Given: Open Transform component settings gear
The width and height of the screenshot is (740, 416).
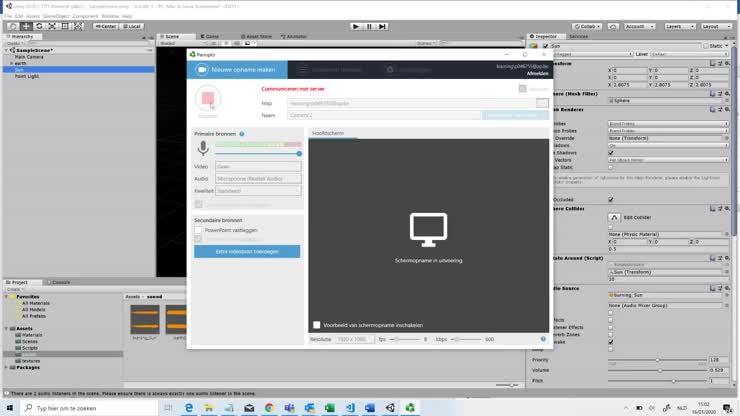Looking at the screenshot, I should 727,63.
